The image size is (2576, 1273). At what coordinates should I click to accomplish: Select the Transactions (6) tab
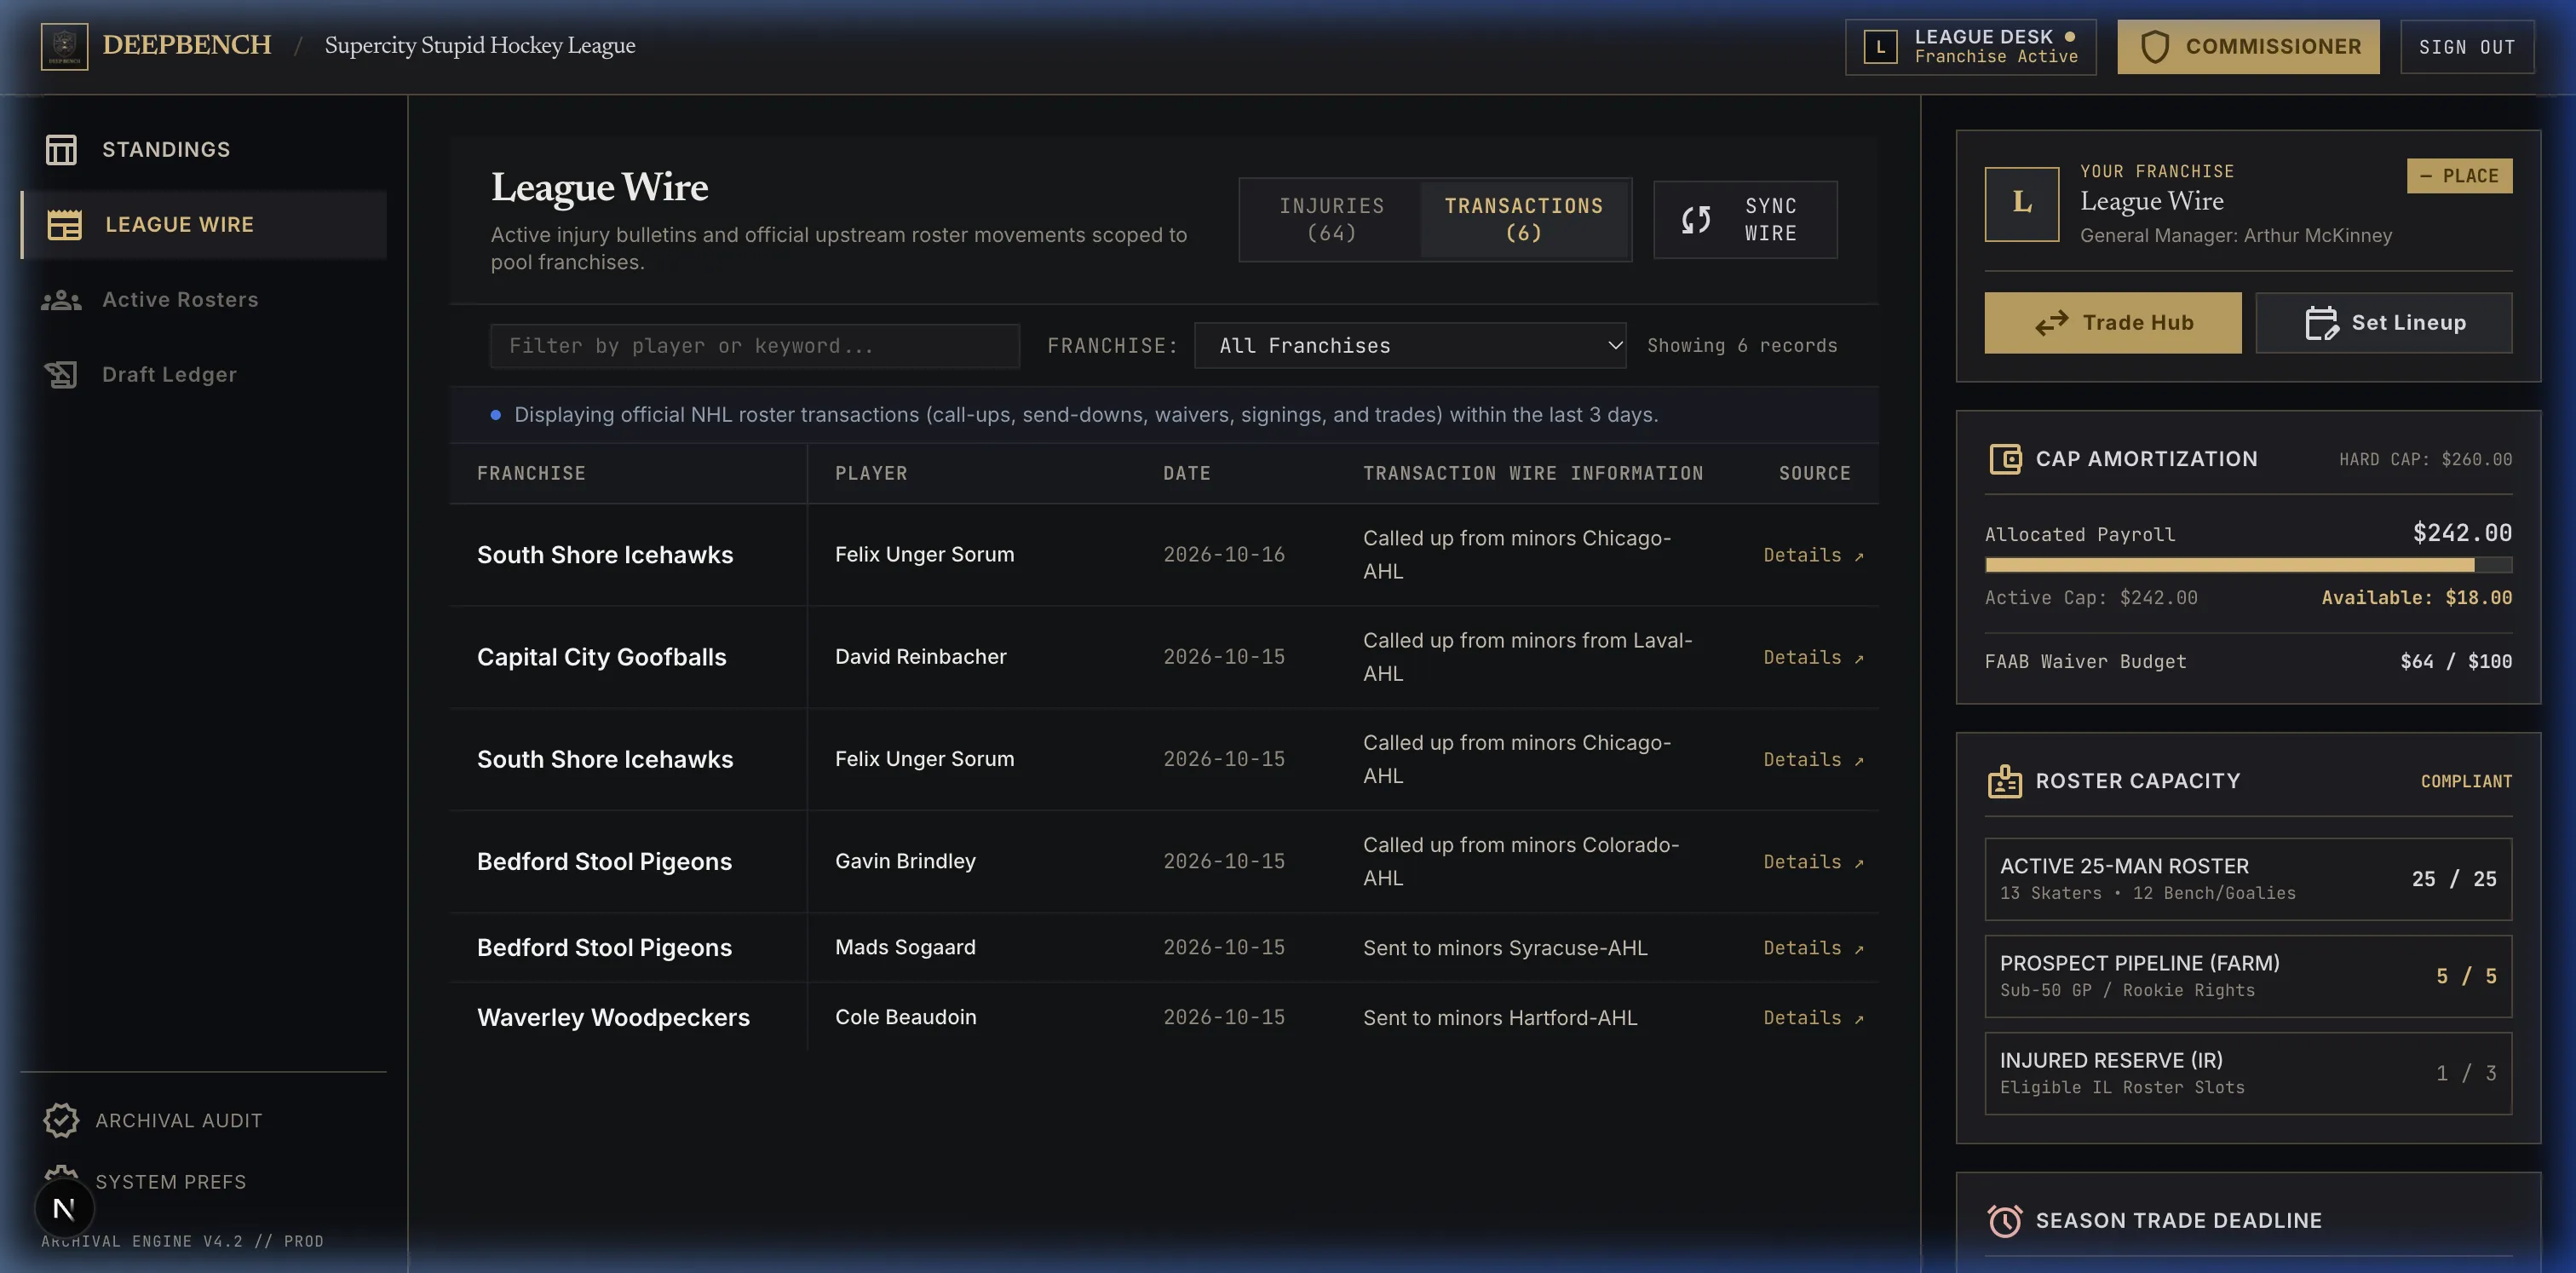coord(1523,219)
